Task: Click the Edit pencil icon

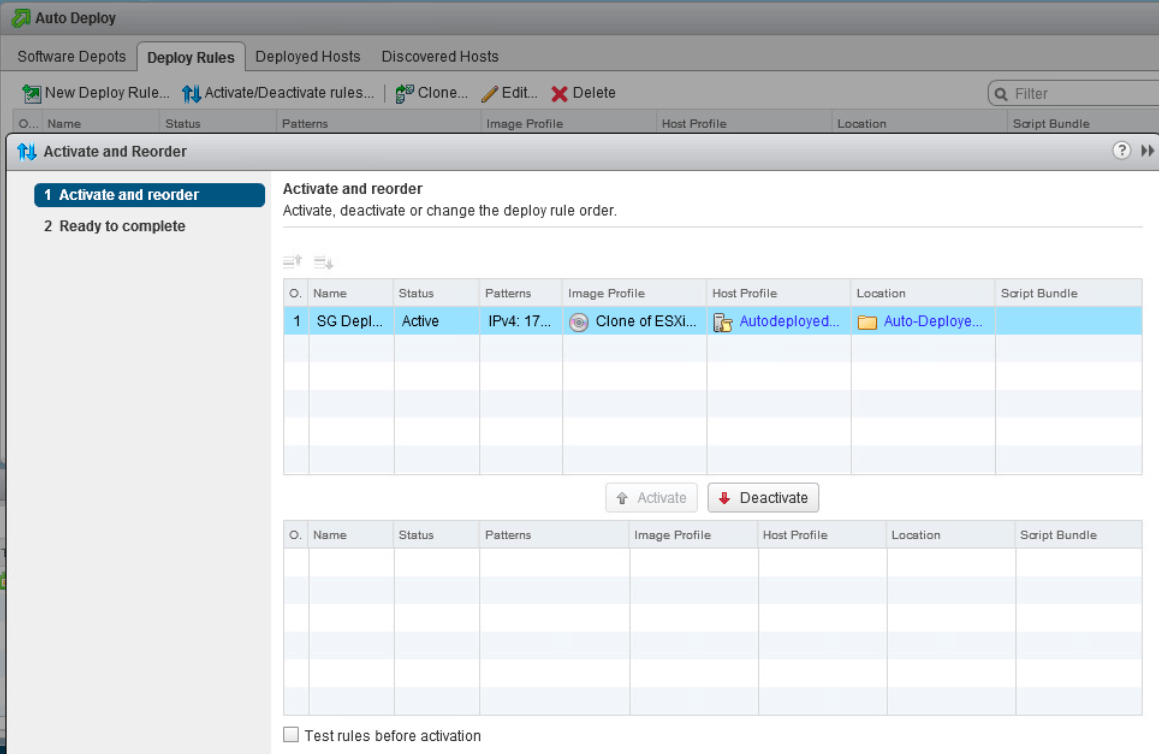Action: coord(489,93)
